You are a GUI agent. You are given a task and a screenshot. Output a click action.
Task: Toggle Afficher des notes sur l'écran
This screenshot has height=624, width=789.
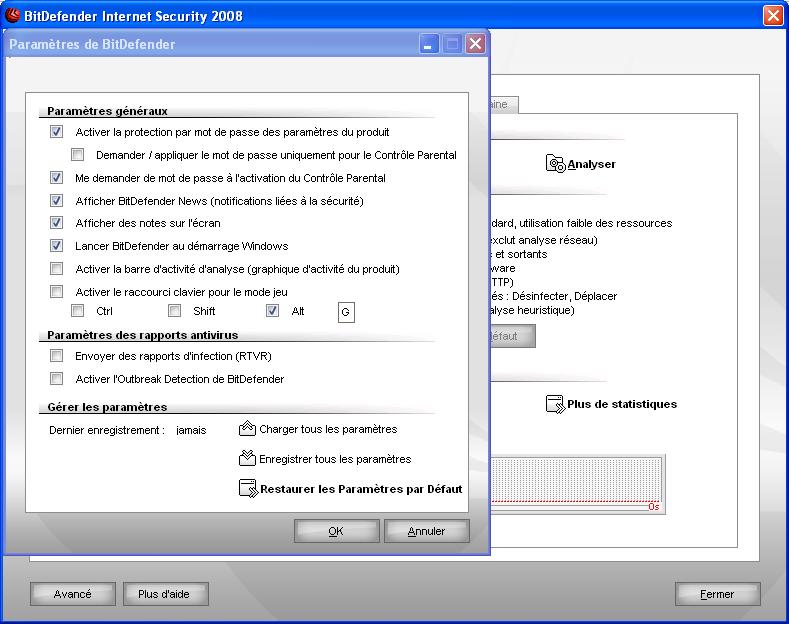[x=56, y=223]
